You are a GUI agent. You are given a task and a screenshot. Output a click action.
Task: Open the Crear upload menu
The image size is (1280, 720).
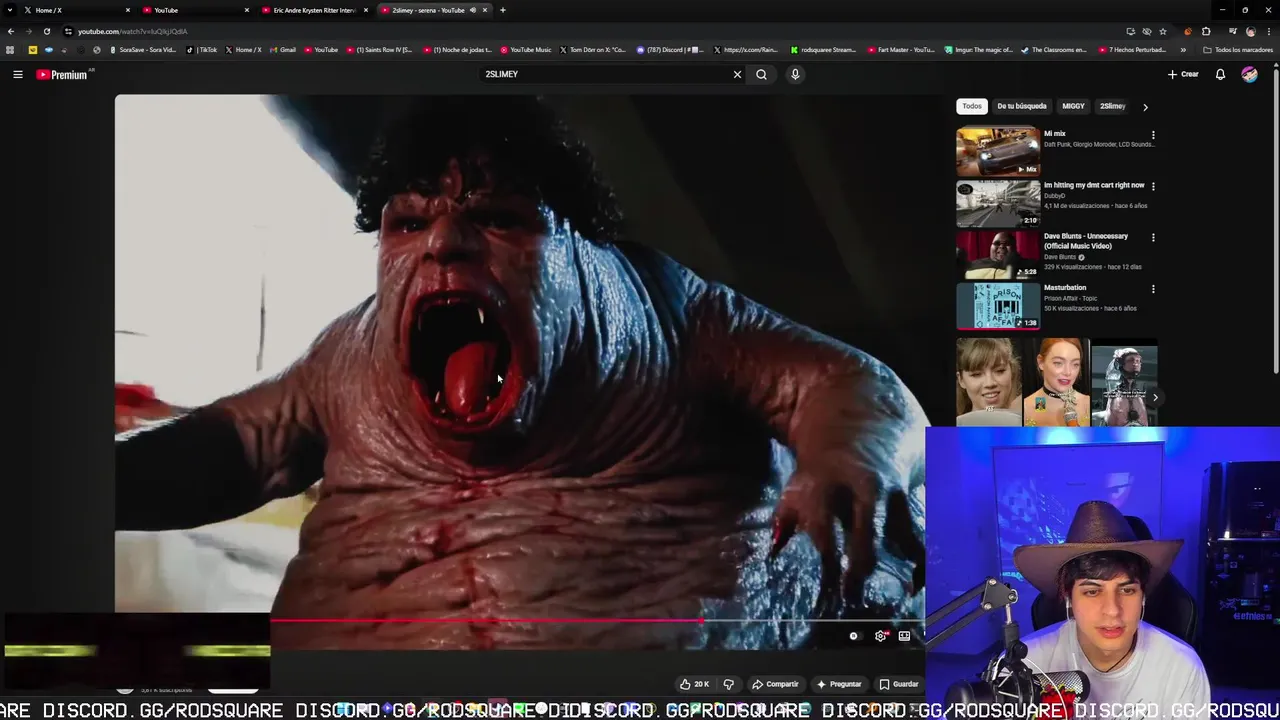click(x=1183, y=74)
